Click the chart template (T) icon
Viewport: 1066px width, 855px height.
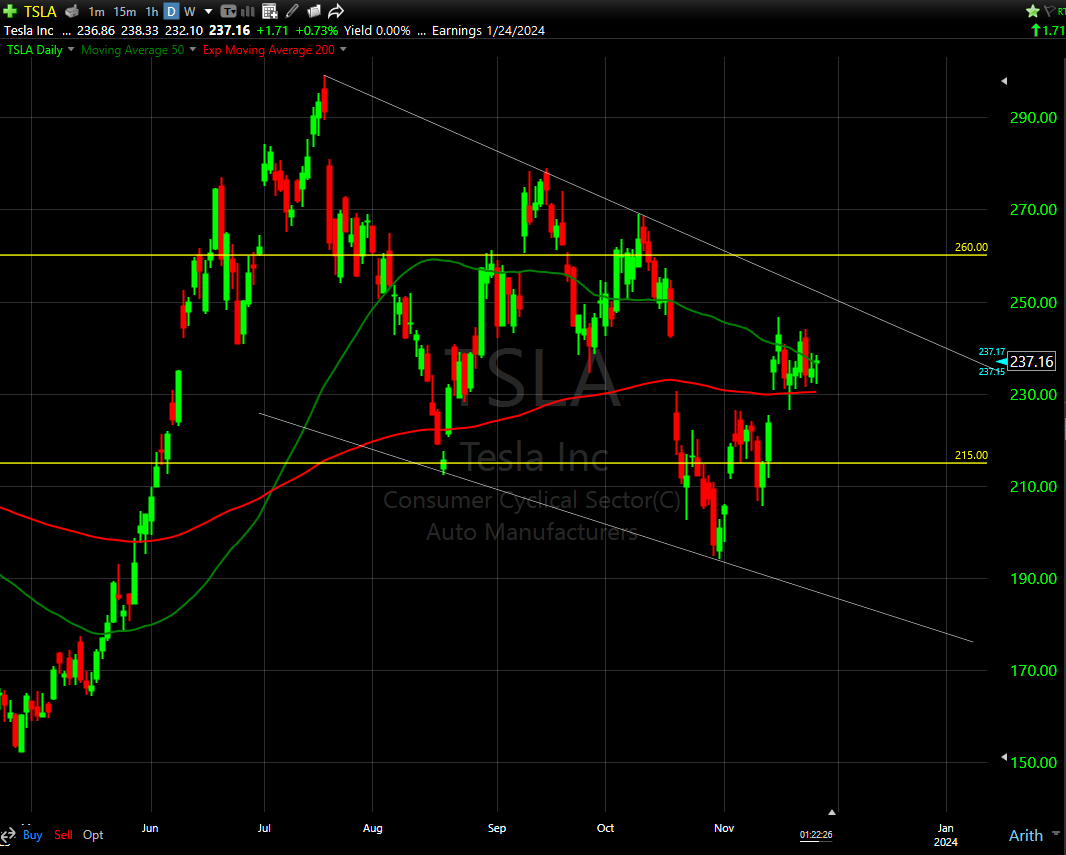pos(228,12)
